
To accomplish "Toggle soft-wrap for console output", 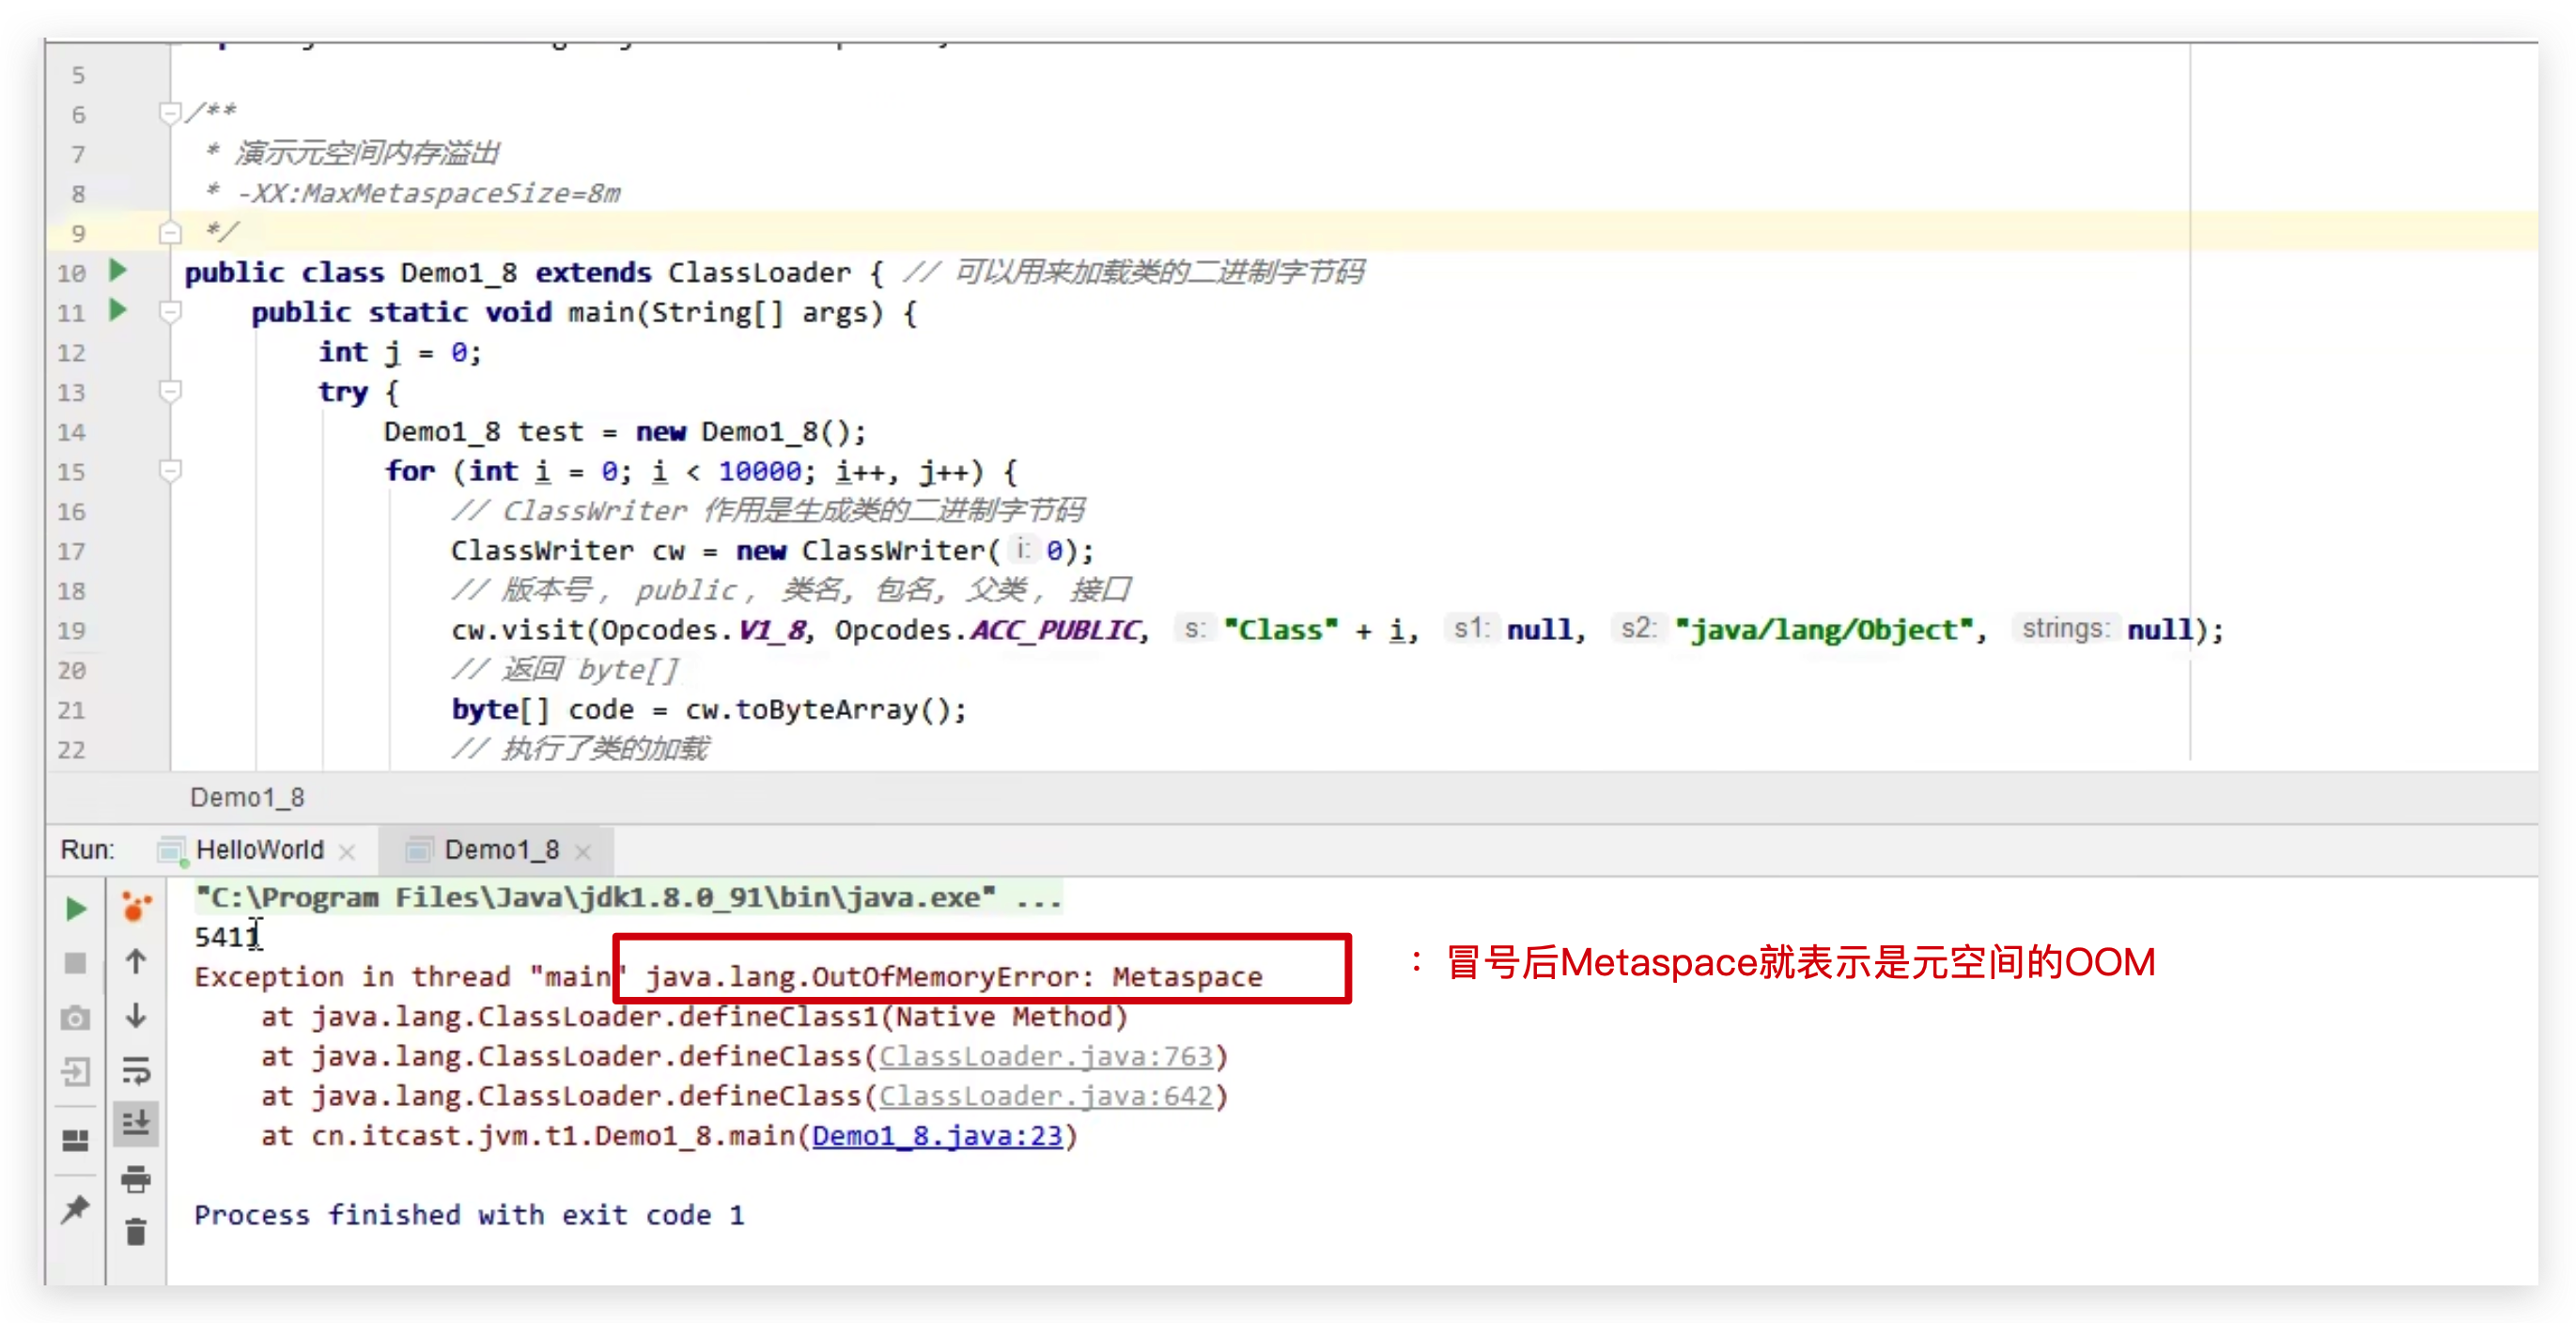I will 136,1072.
